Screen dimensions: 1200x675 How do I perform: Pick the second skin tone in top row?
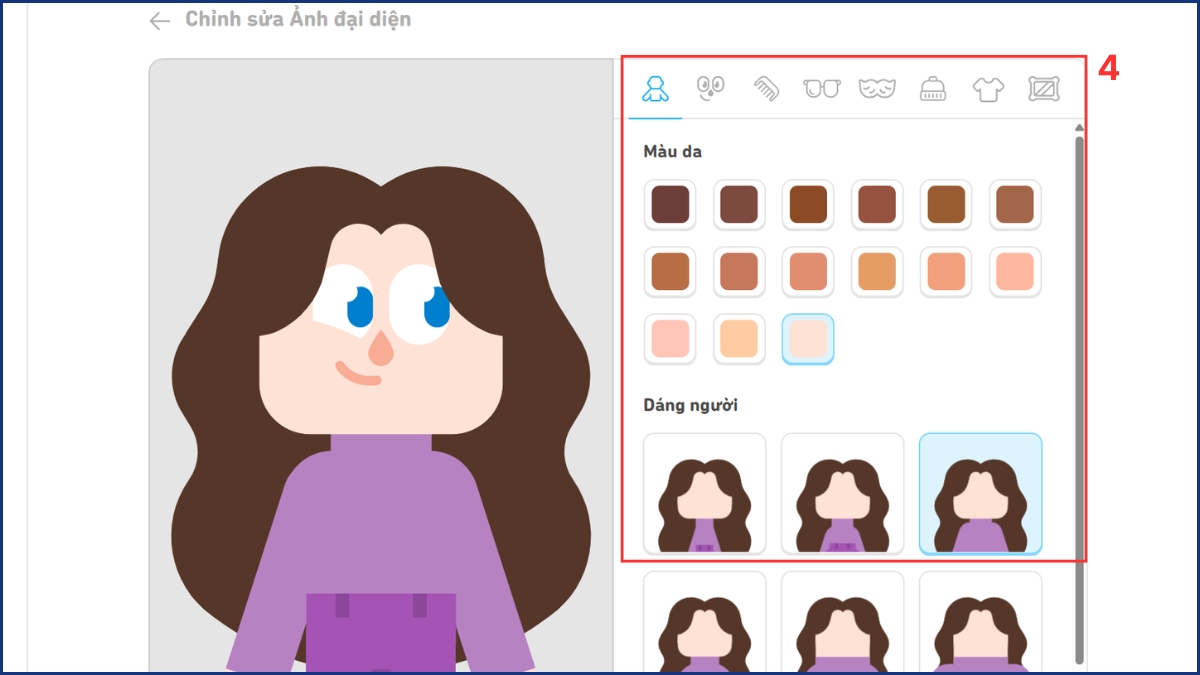[x=739, y=205]
